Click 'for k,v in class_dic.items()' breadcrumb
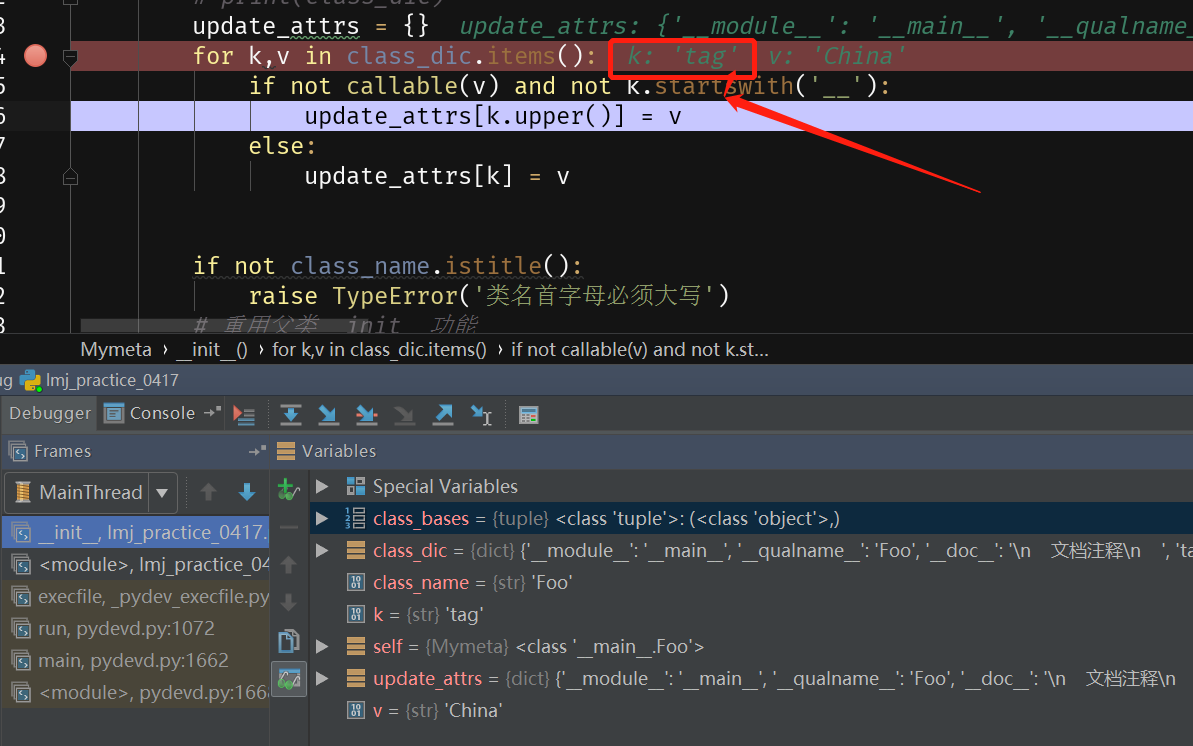This screenshot has height=746, width=1193. (379, 349)
